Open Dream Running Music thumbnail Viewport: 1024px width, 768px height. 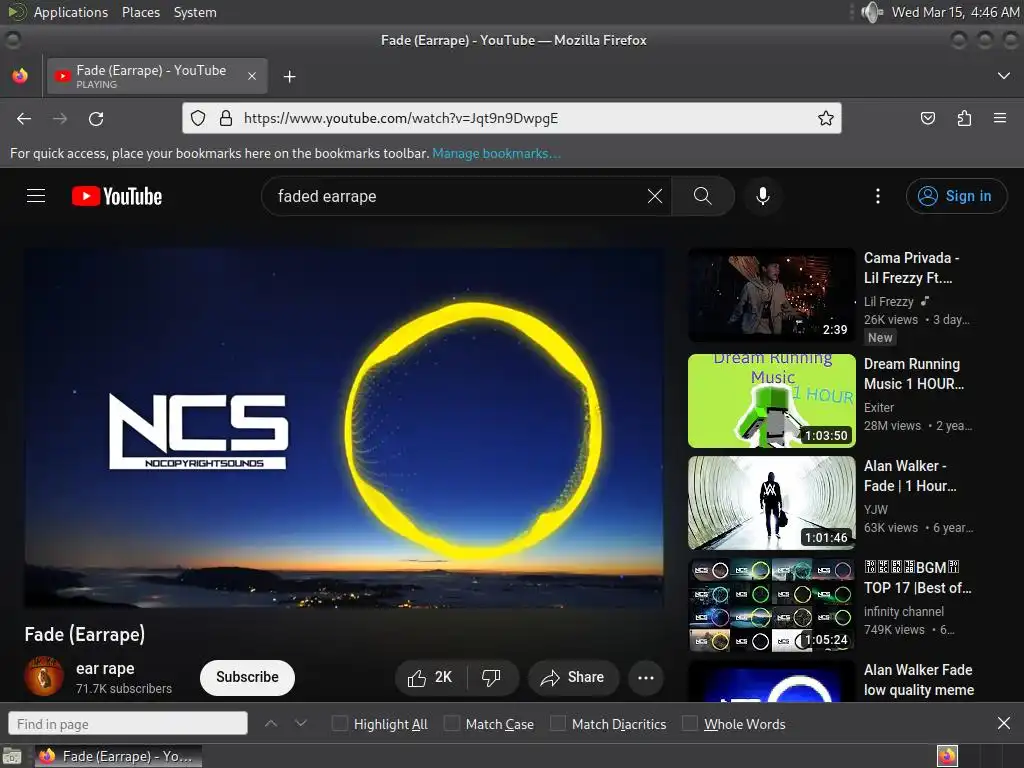tap(771, 400)
